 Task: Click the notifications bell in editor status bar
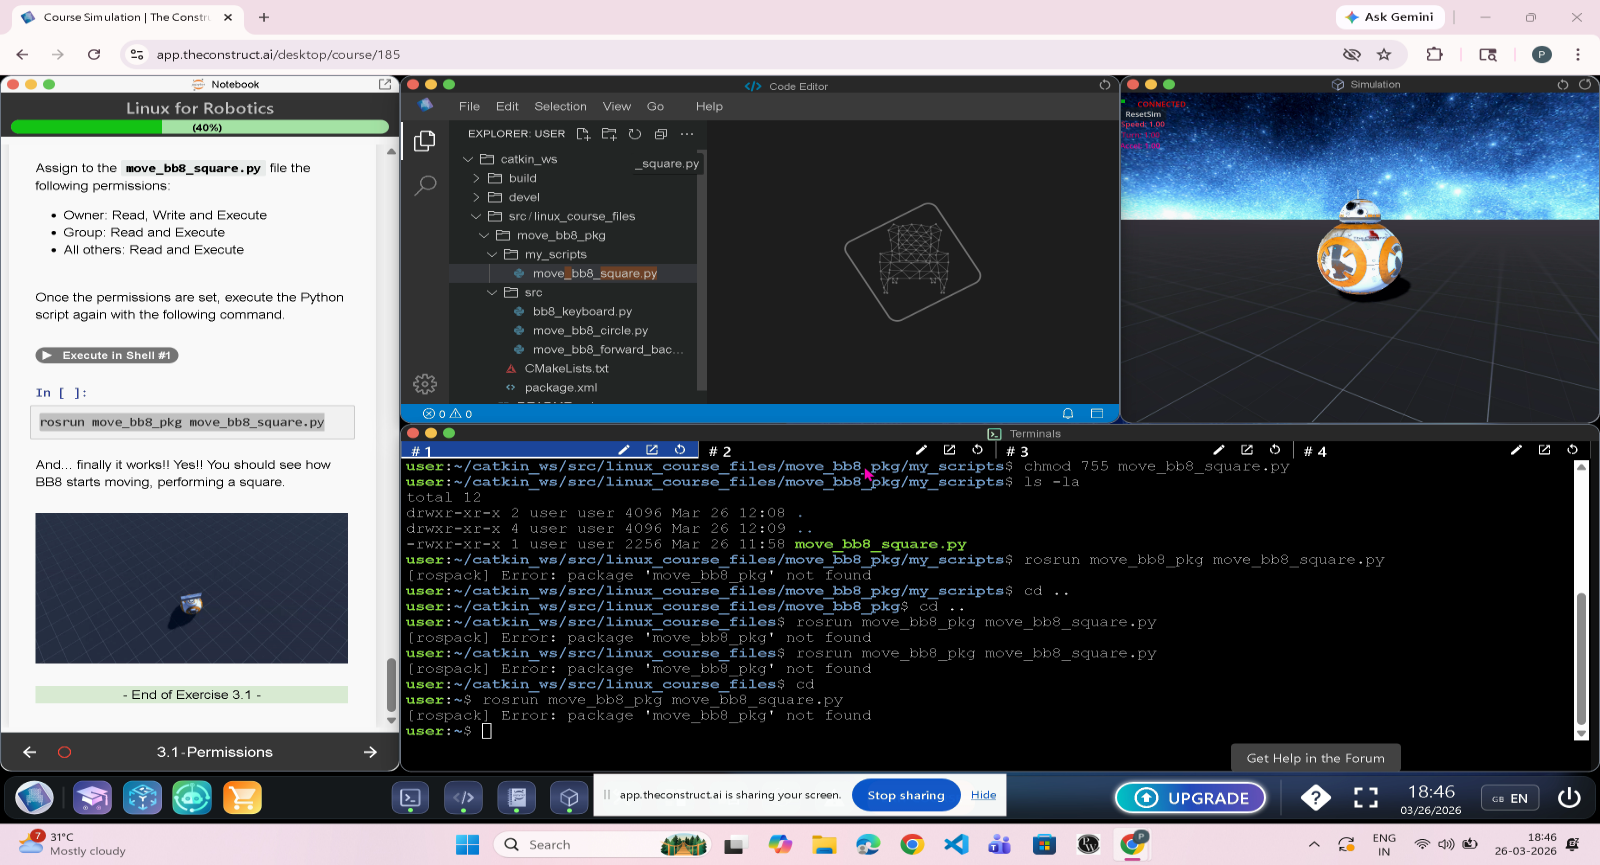click(x=1068, y=414)
